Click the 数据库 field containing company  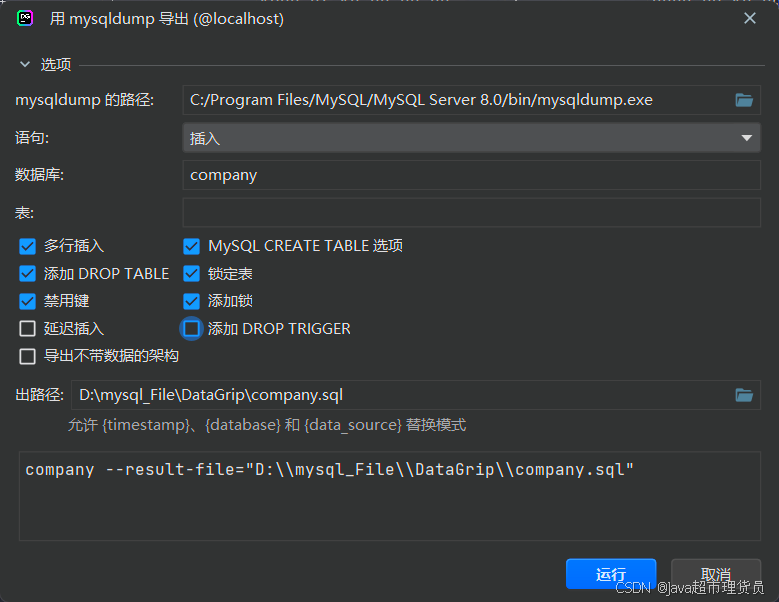click(471, 175)
